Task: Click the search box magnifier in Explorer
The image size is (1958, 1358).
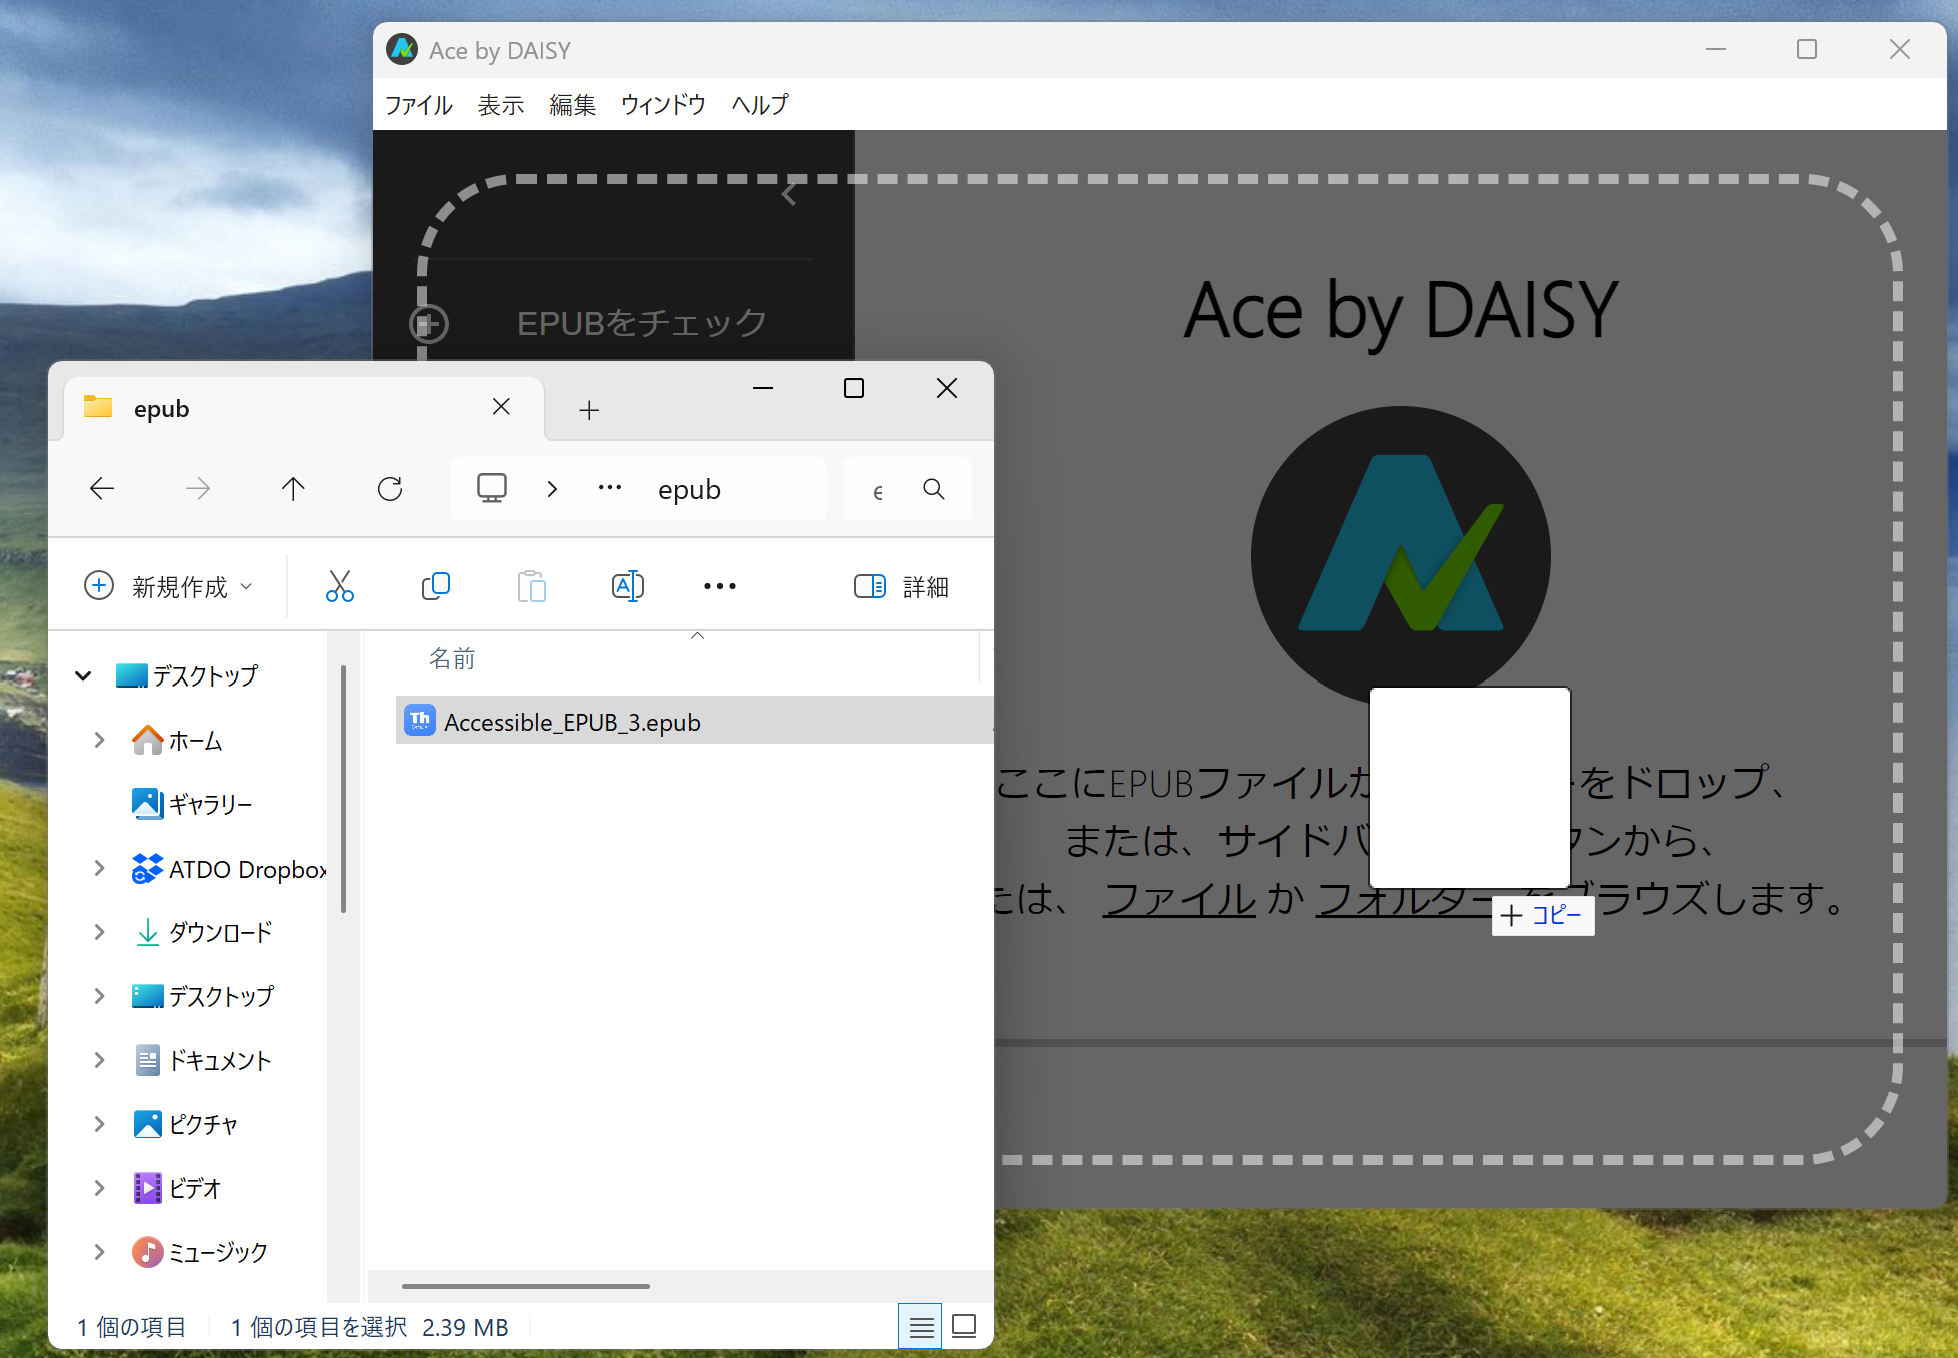Action: [934, 489]
